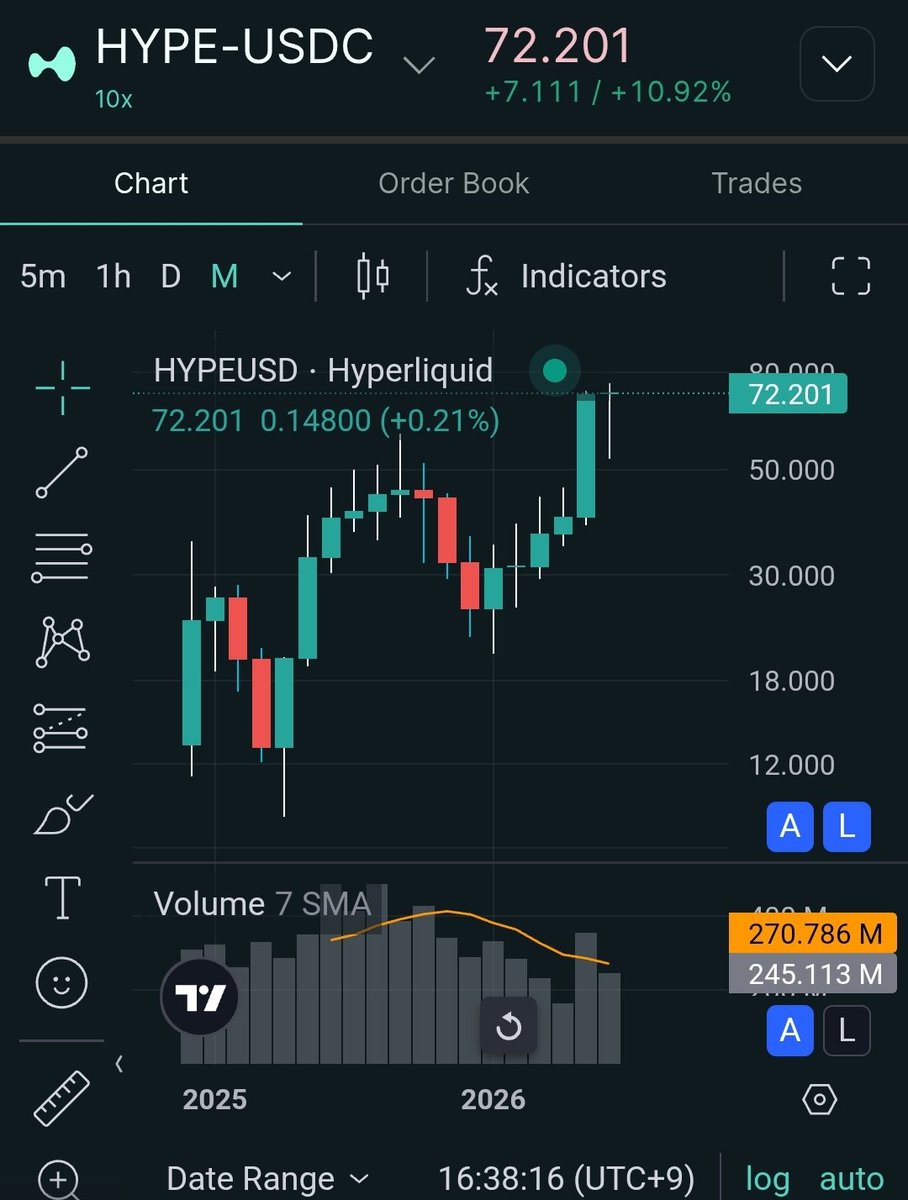
Task: Collapse the drawing toolbar with the small arrow
Action: coord(119,1064)
